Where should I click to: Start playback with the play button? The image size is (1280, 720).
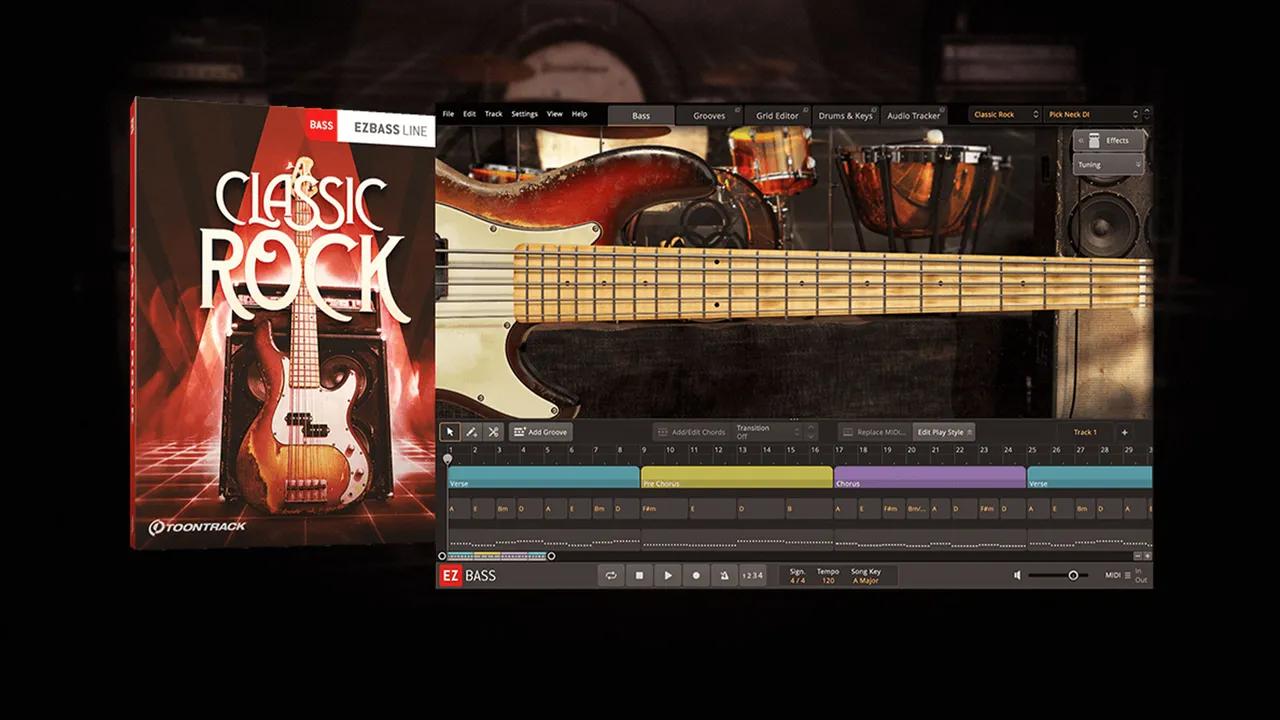click(x=668, y=575)
